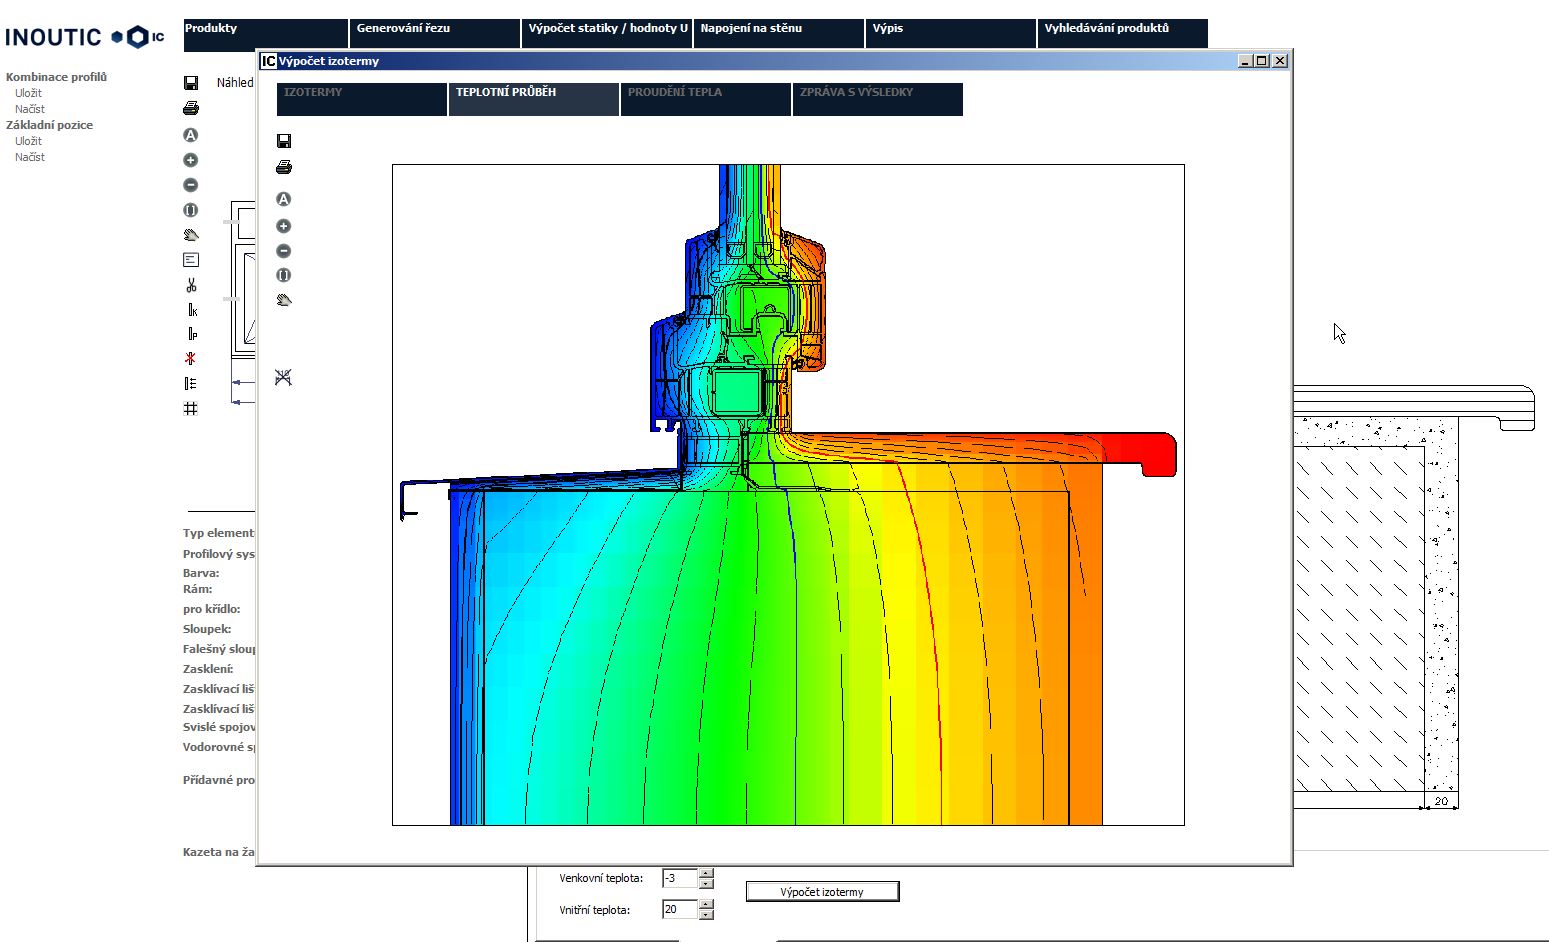
Task: Select the hand pan tool in the dialog
Action: click(x=284, y=300)
